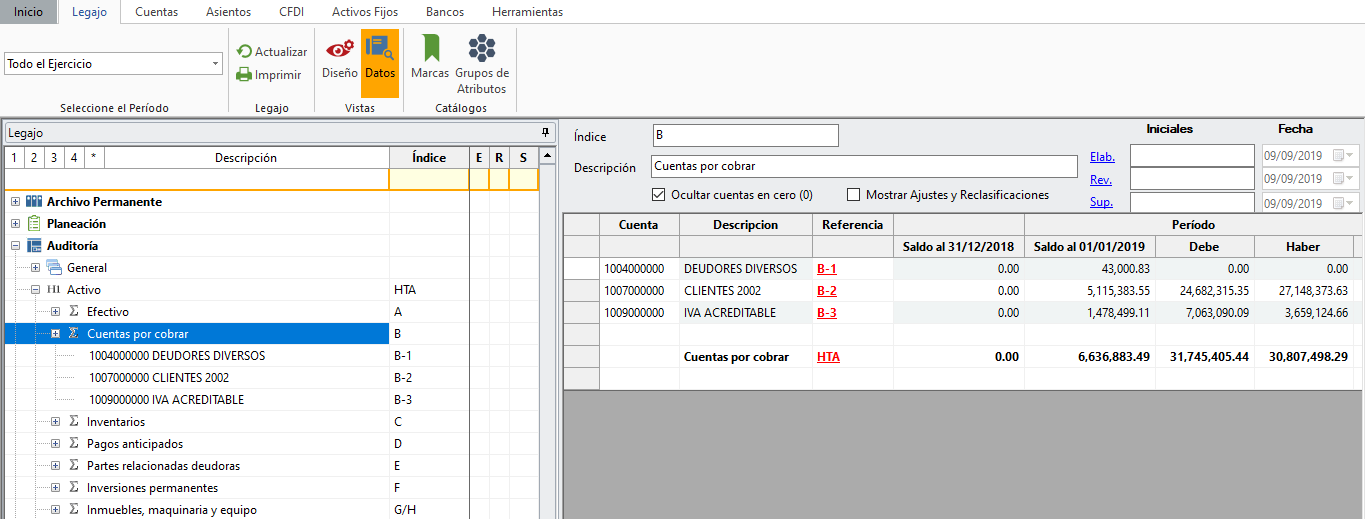Open the Todo el Ejercicio period dropdown

pyautogui.click(x=216, y=64)
